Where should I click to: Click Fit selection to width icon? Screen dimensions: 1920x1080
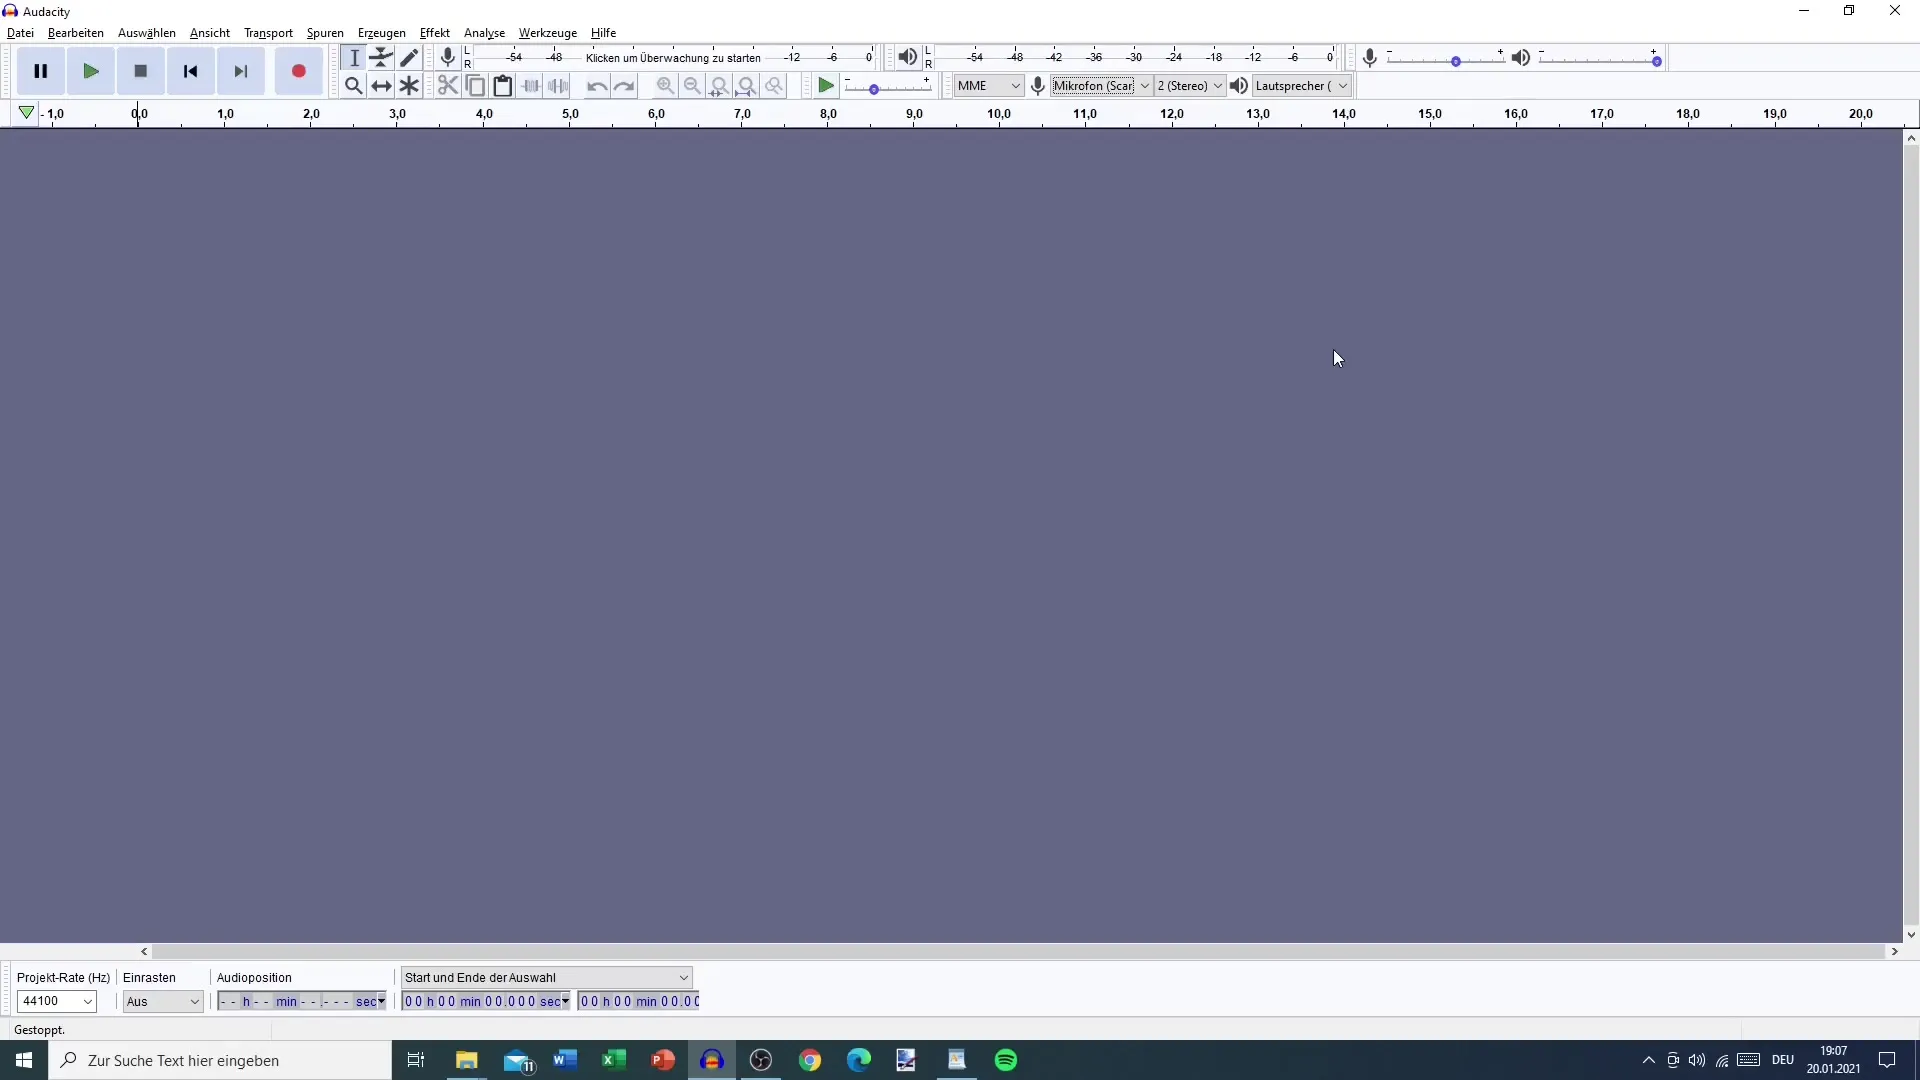coord(719,86)
